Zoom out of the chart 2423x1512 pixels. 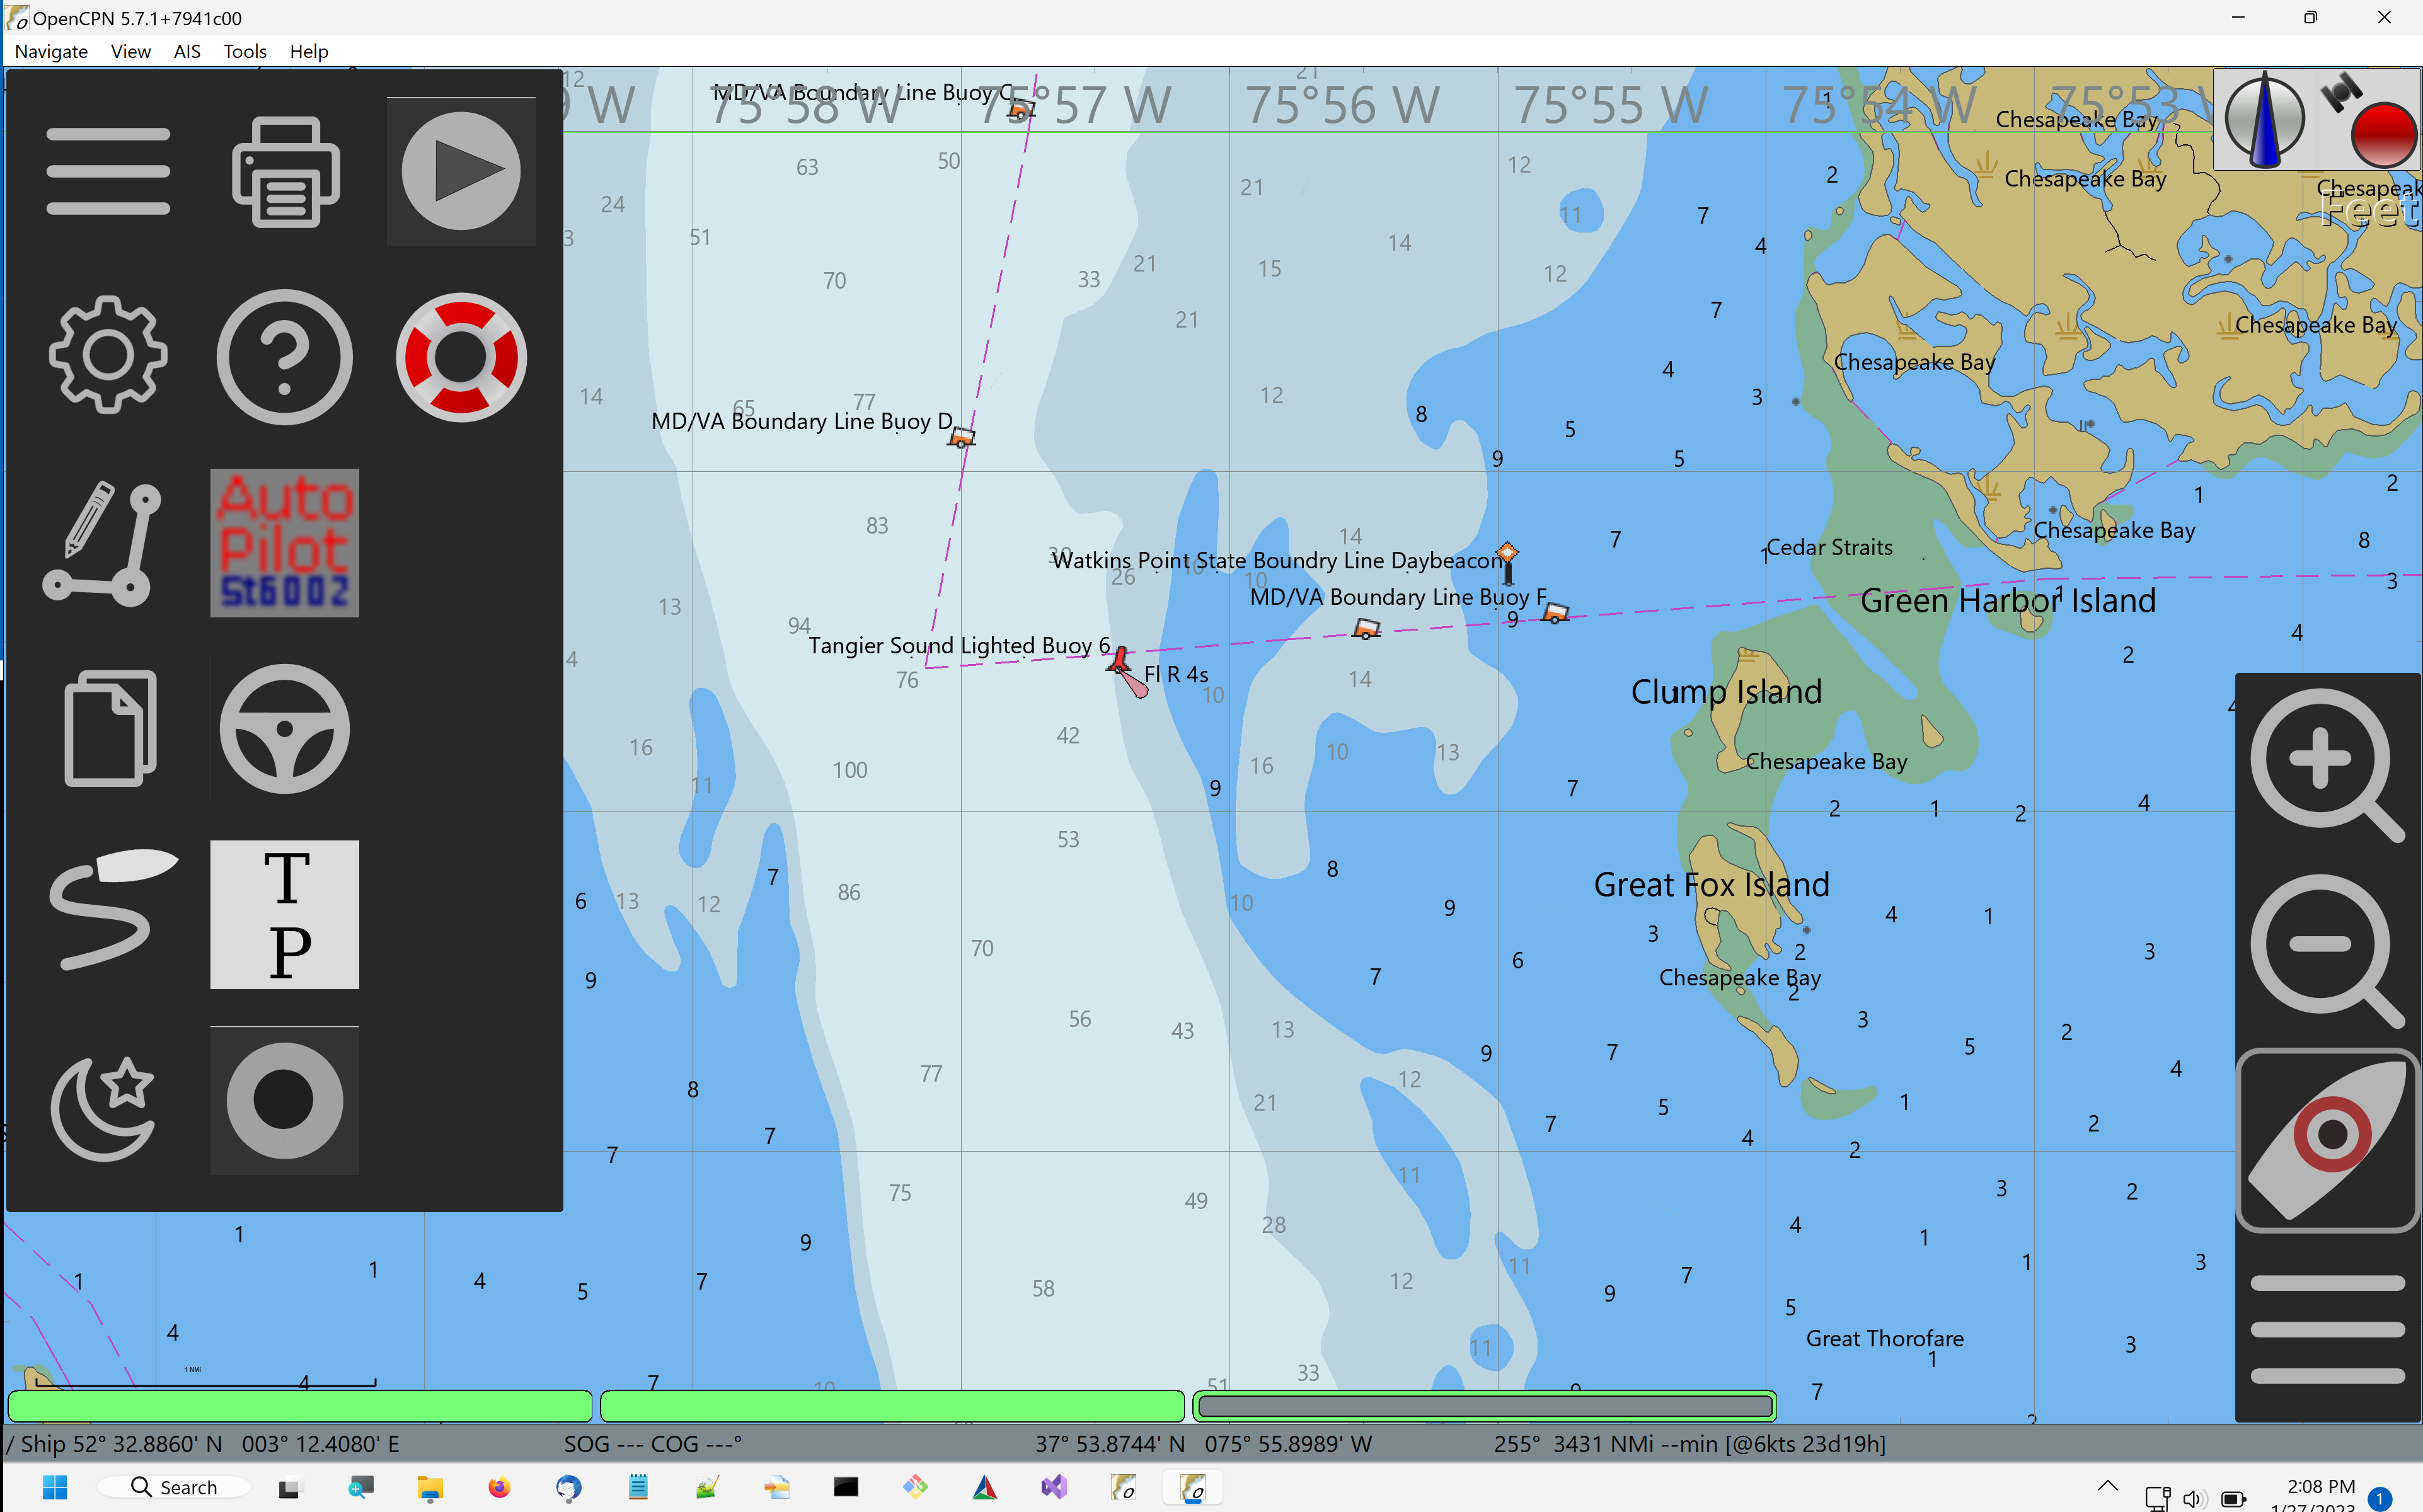click(x=2327, y=950)
